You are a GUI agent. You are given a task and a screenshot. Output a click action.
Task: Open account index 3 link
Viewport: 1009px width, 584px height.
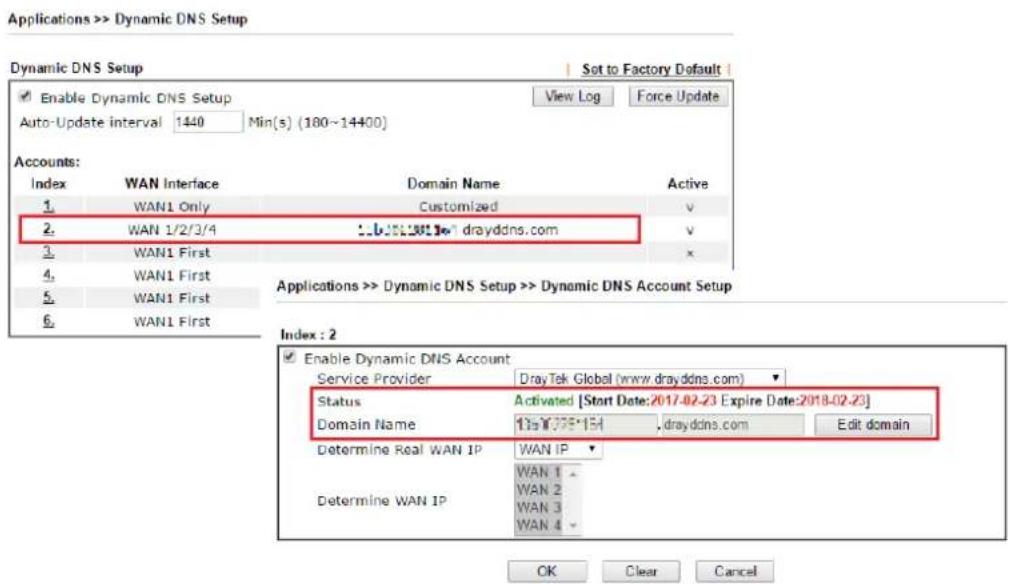point(48,251)
